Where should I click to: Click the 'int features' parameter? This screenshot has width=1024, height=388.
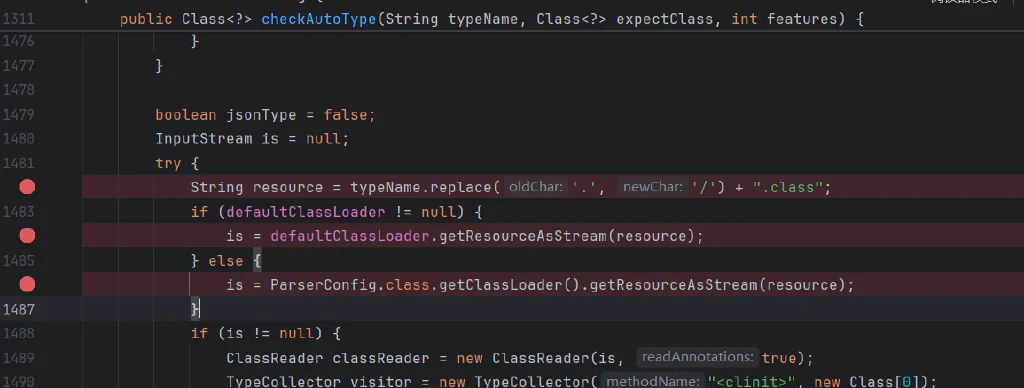point(784,19)
